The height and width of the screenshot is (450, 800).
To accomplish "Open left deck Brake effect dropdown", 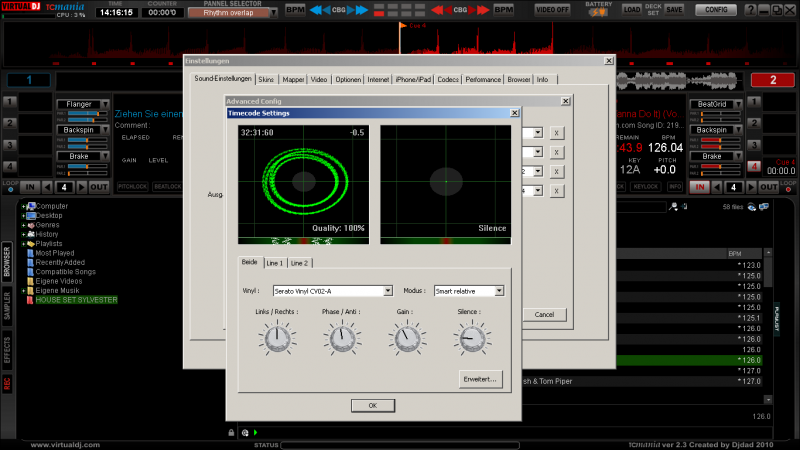I will tap(105, 156).
